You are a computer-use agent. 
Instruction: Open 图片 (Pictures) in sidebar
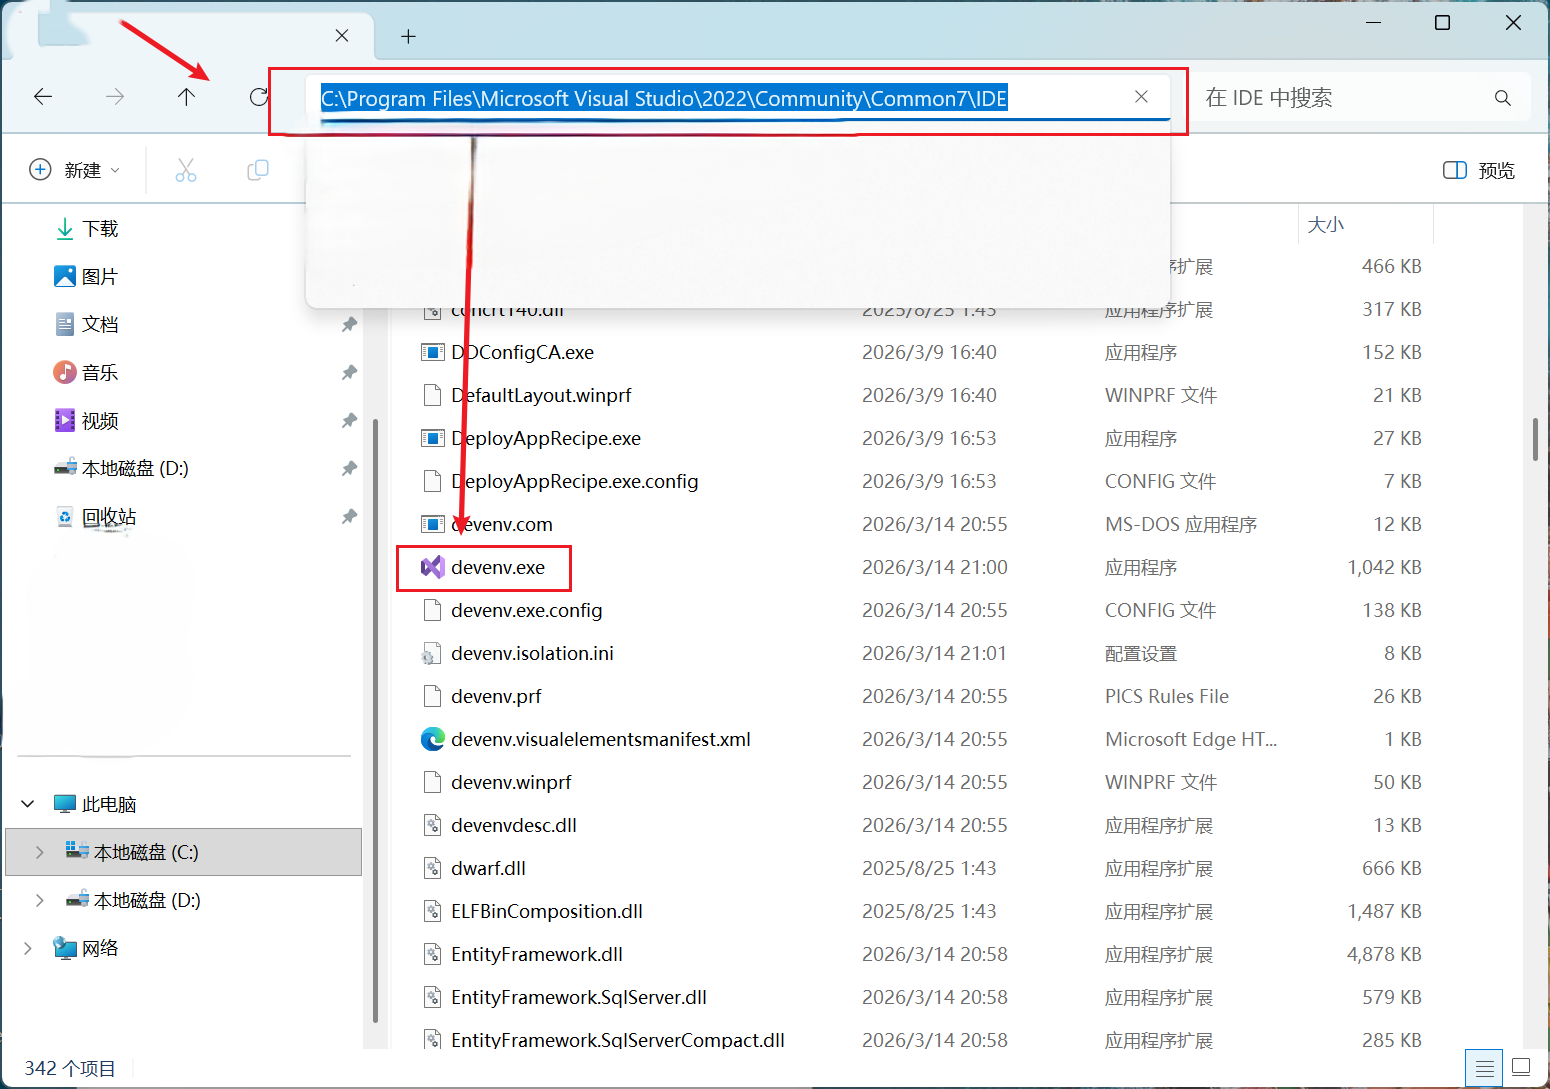coord(86,277)
